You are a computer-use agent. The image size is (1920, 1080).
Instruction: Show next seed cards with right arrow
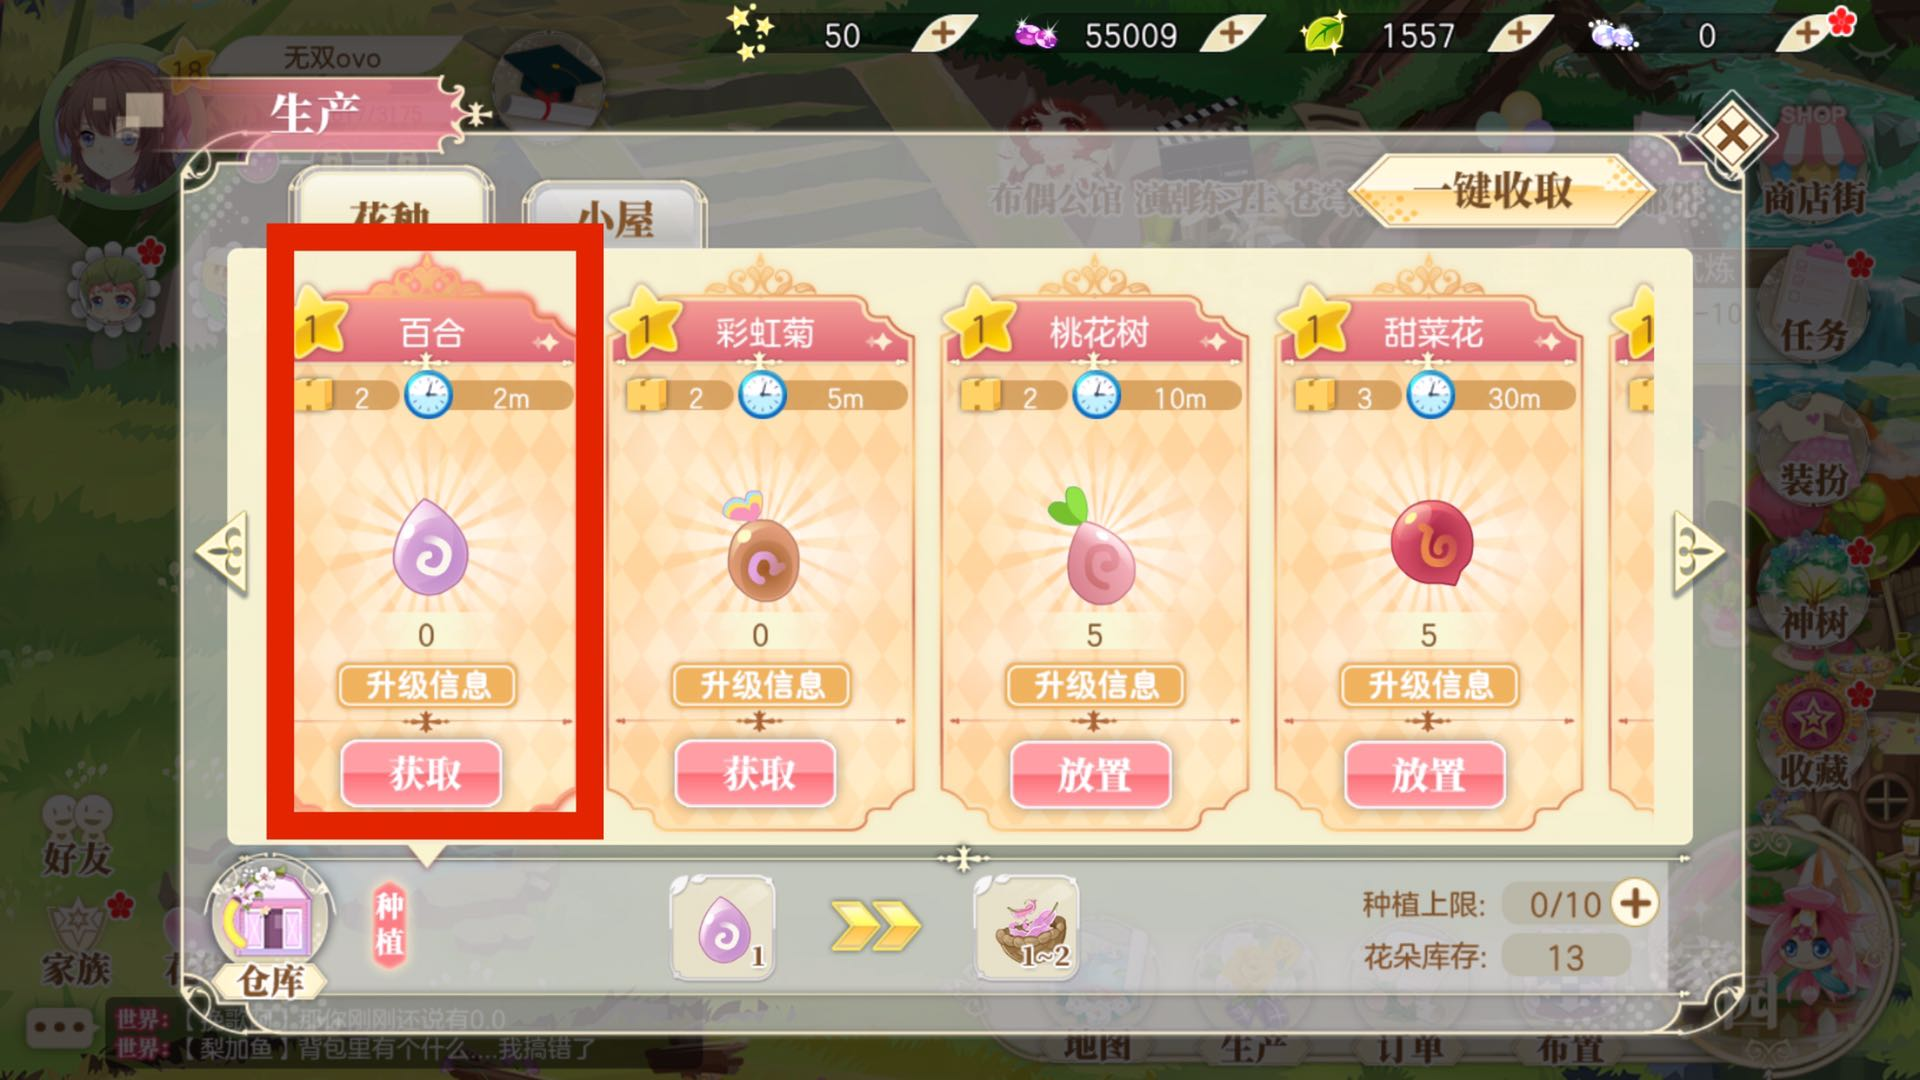[1698, 553]
